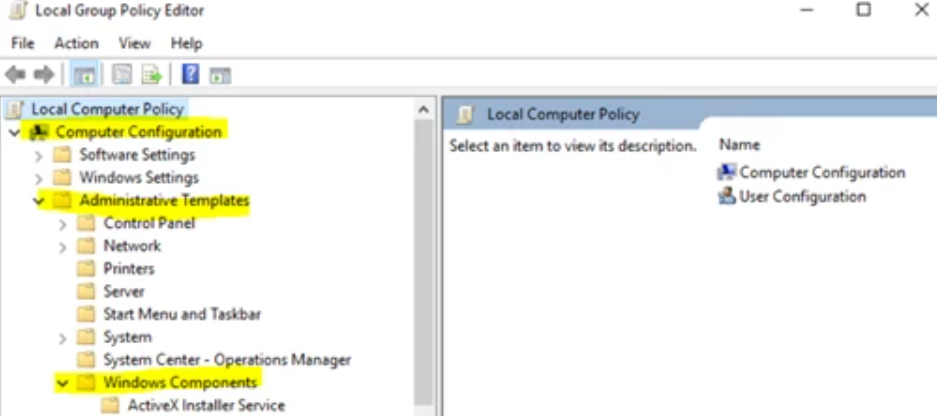The image size is (937, 416).
Task: Open the Action menu
Action: click(x=76, y=43)
